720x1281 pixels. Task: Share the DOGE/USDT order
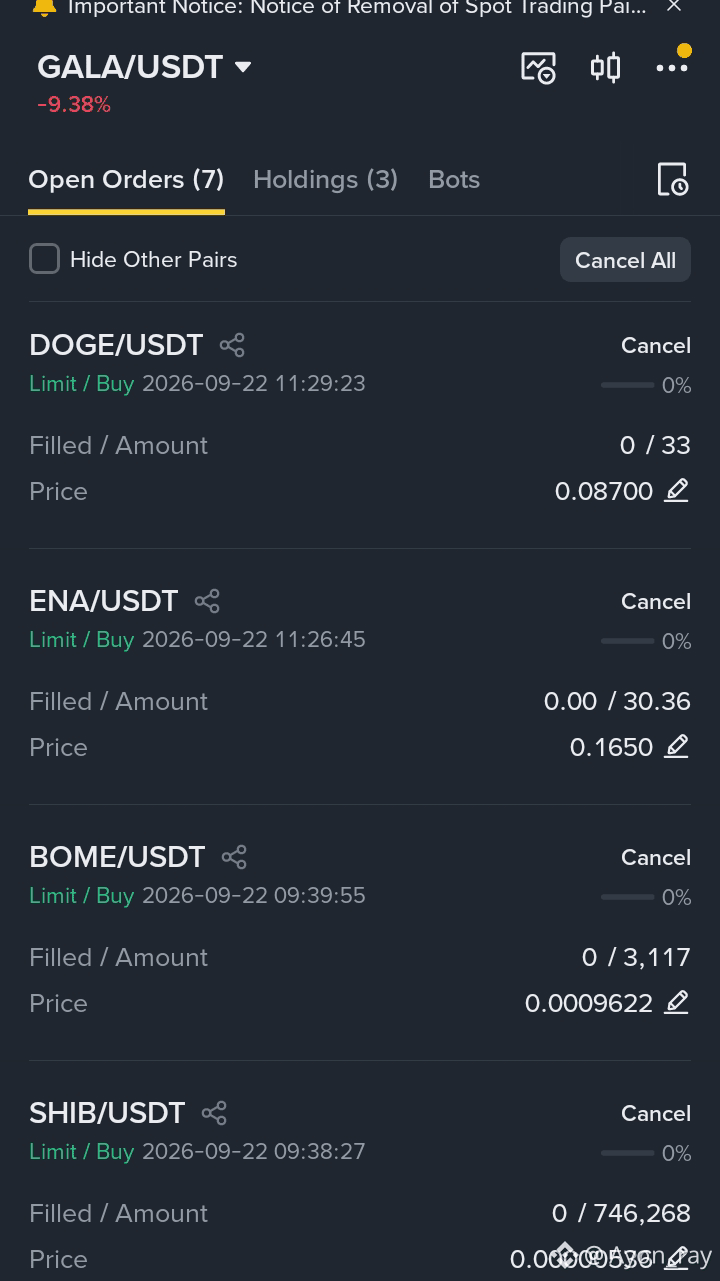tap(232, 345)
